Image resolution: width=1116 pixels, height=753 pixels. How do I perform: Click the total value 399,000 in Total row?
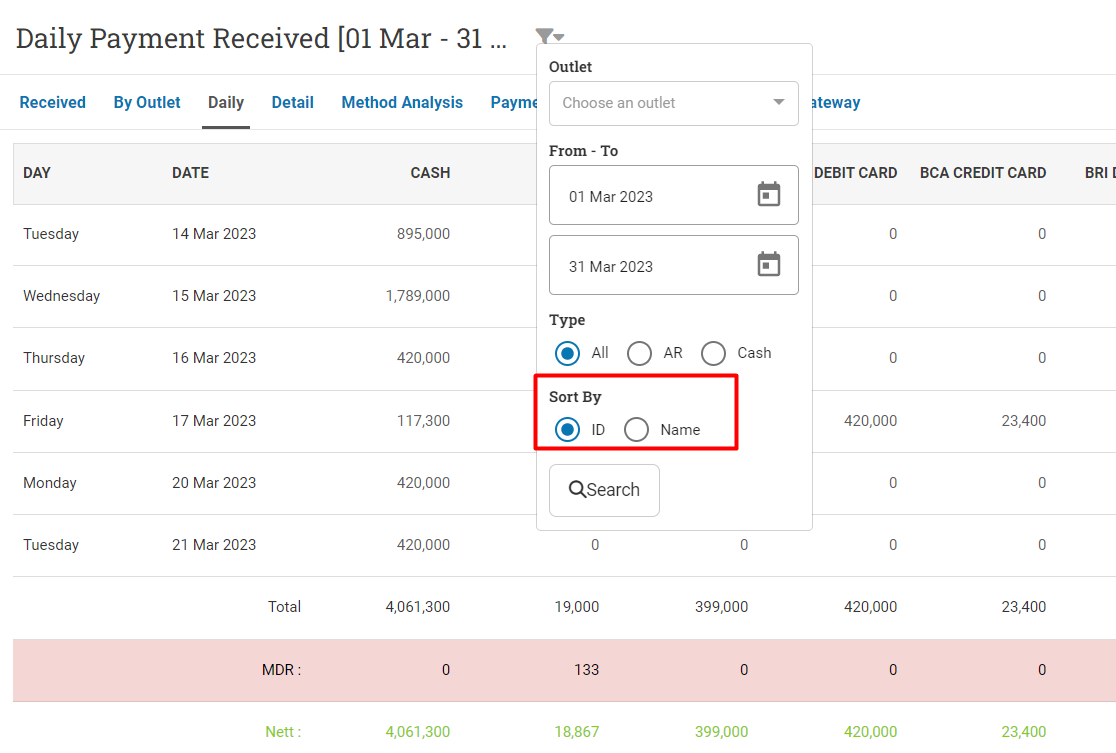[x=722, y=607]
